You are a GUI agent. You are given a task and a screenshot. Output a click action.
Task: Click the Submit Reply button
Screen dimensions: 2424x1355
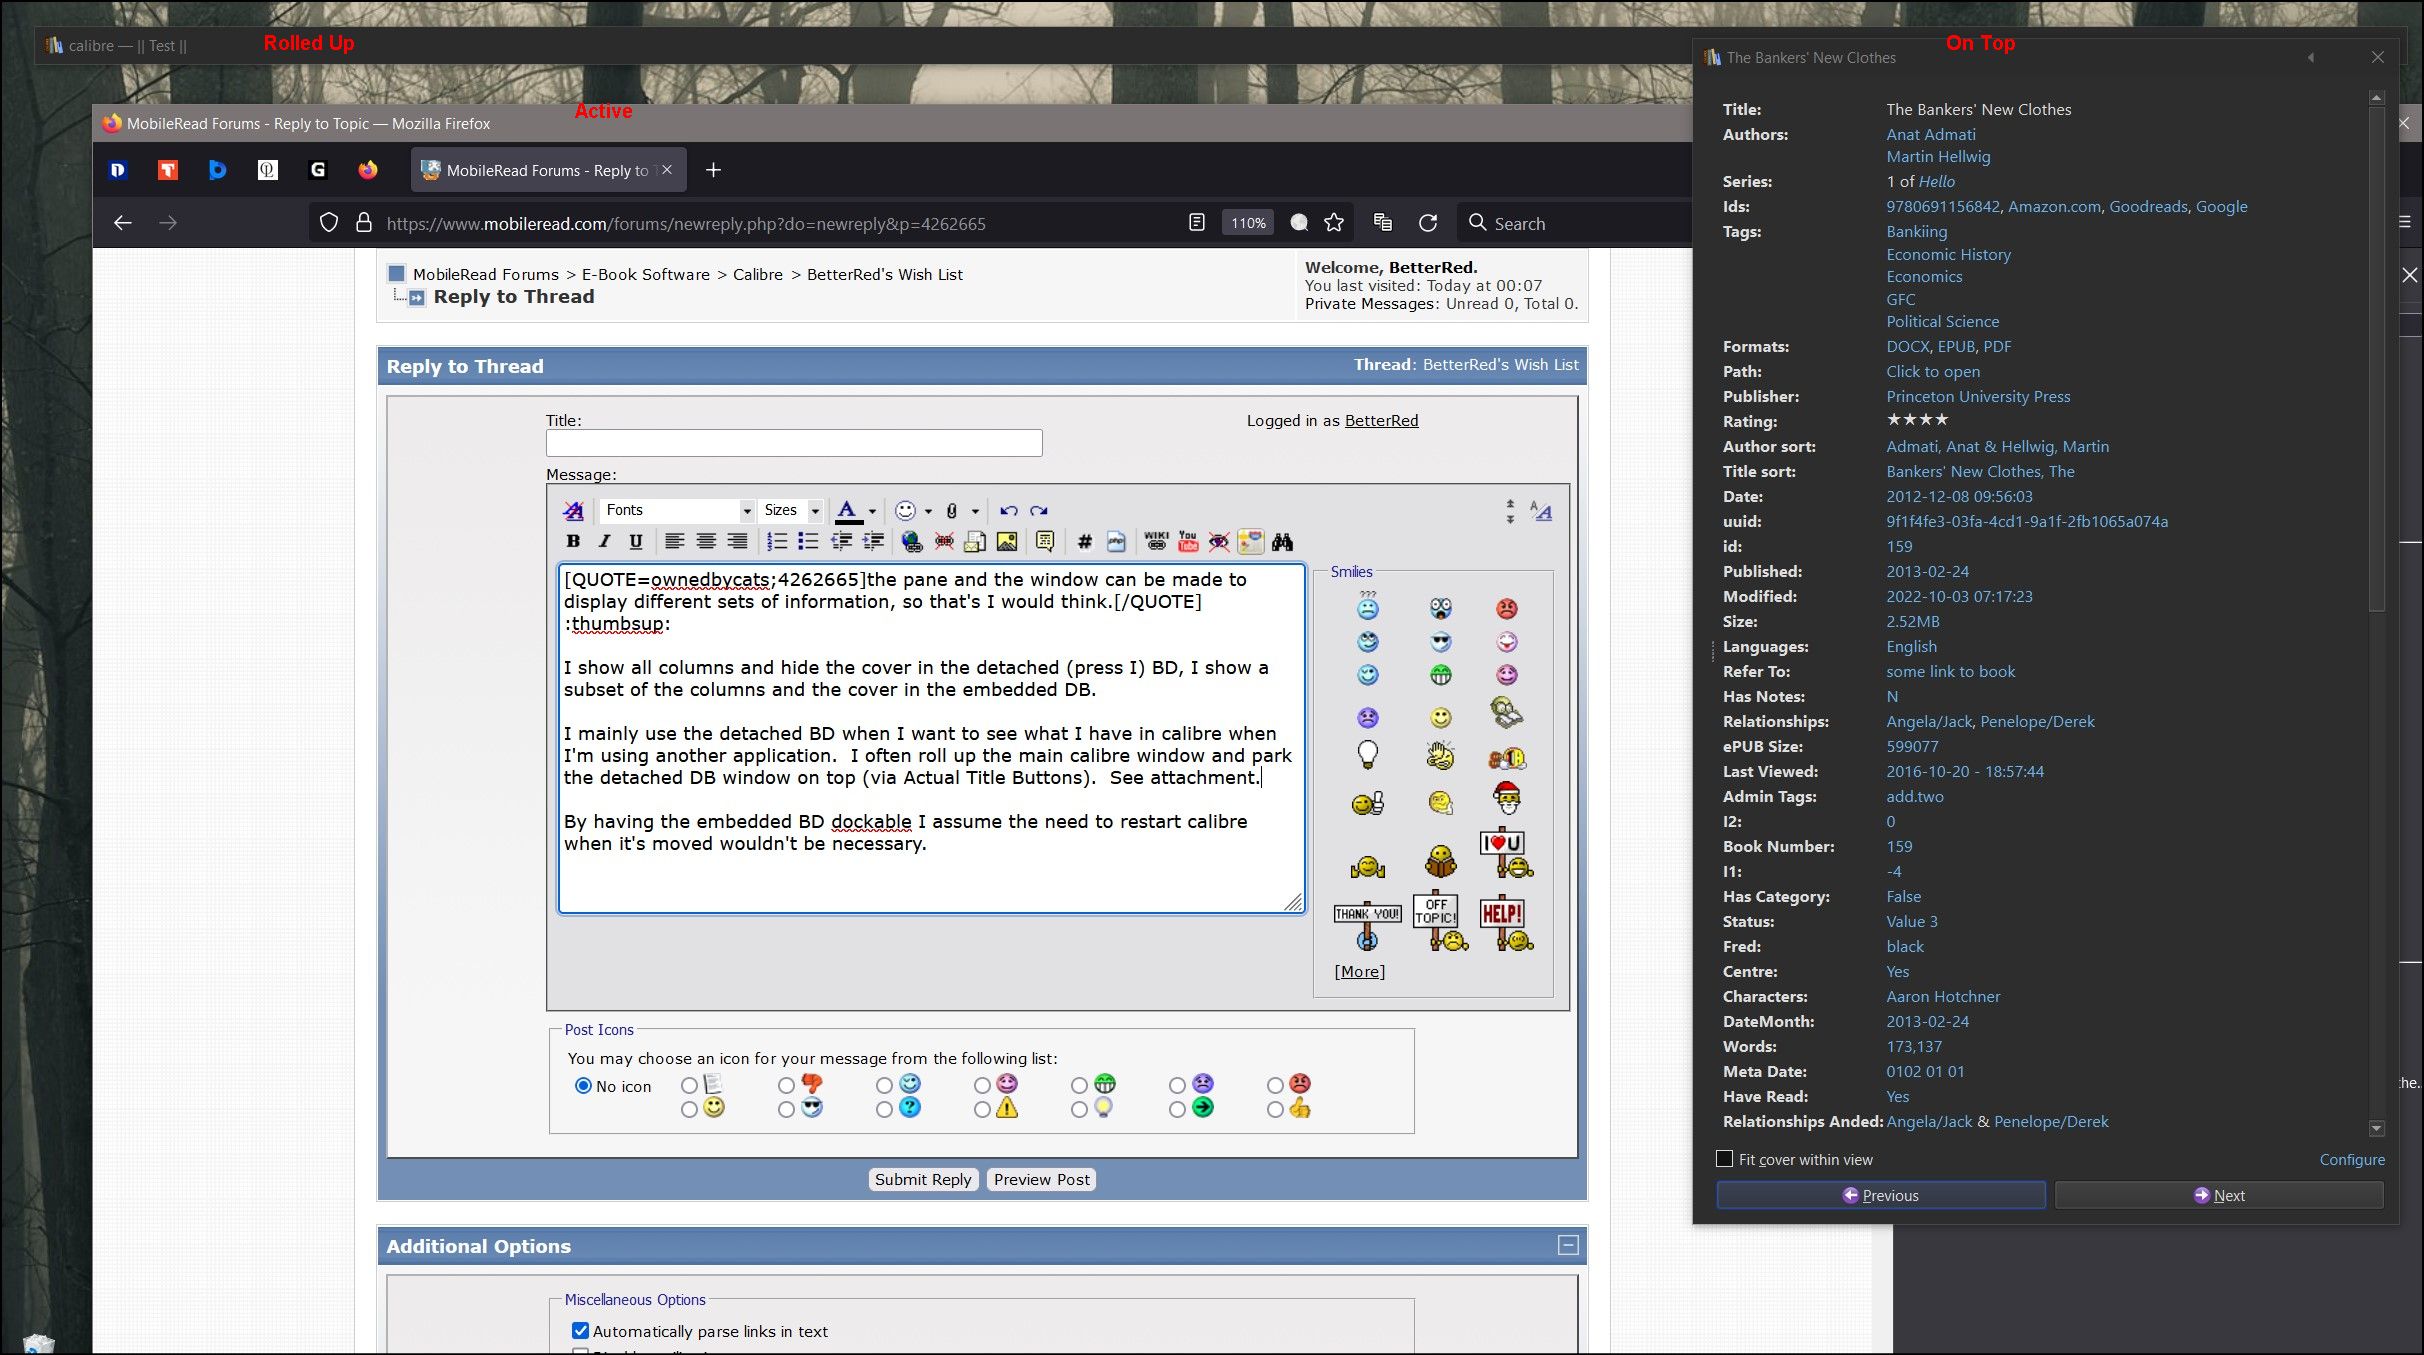pyautogui.click(x=922, y=1179)
